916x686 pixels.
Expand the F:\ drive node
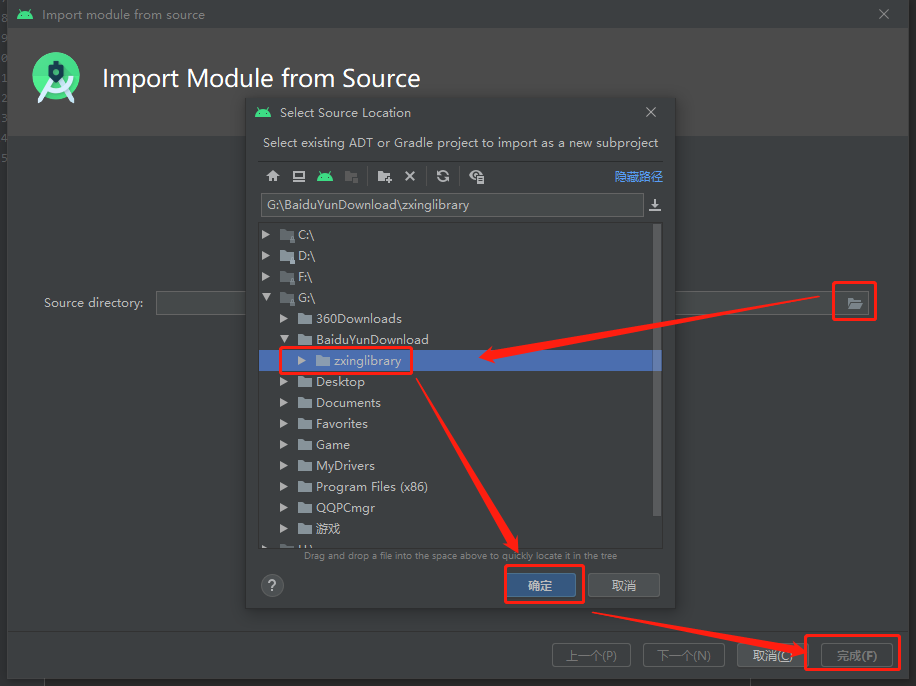[x=266, y=276]
